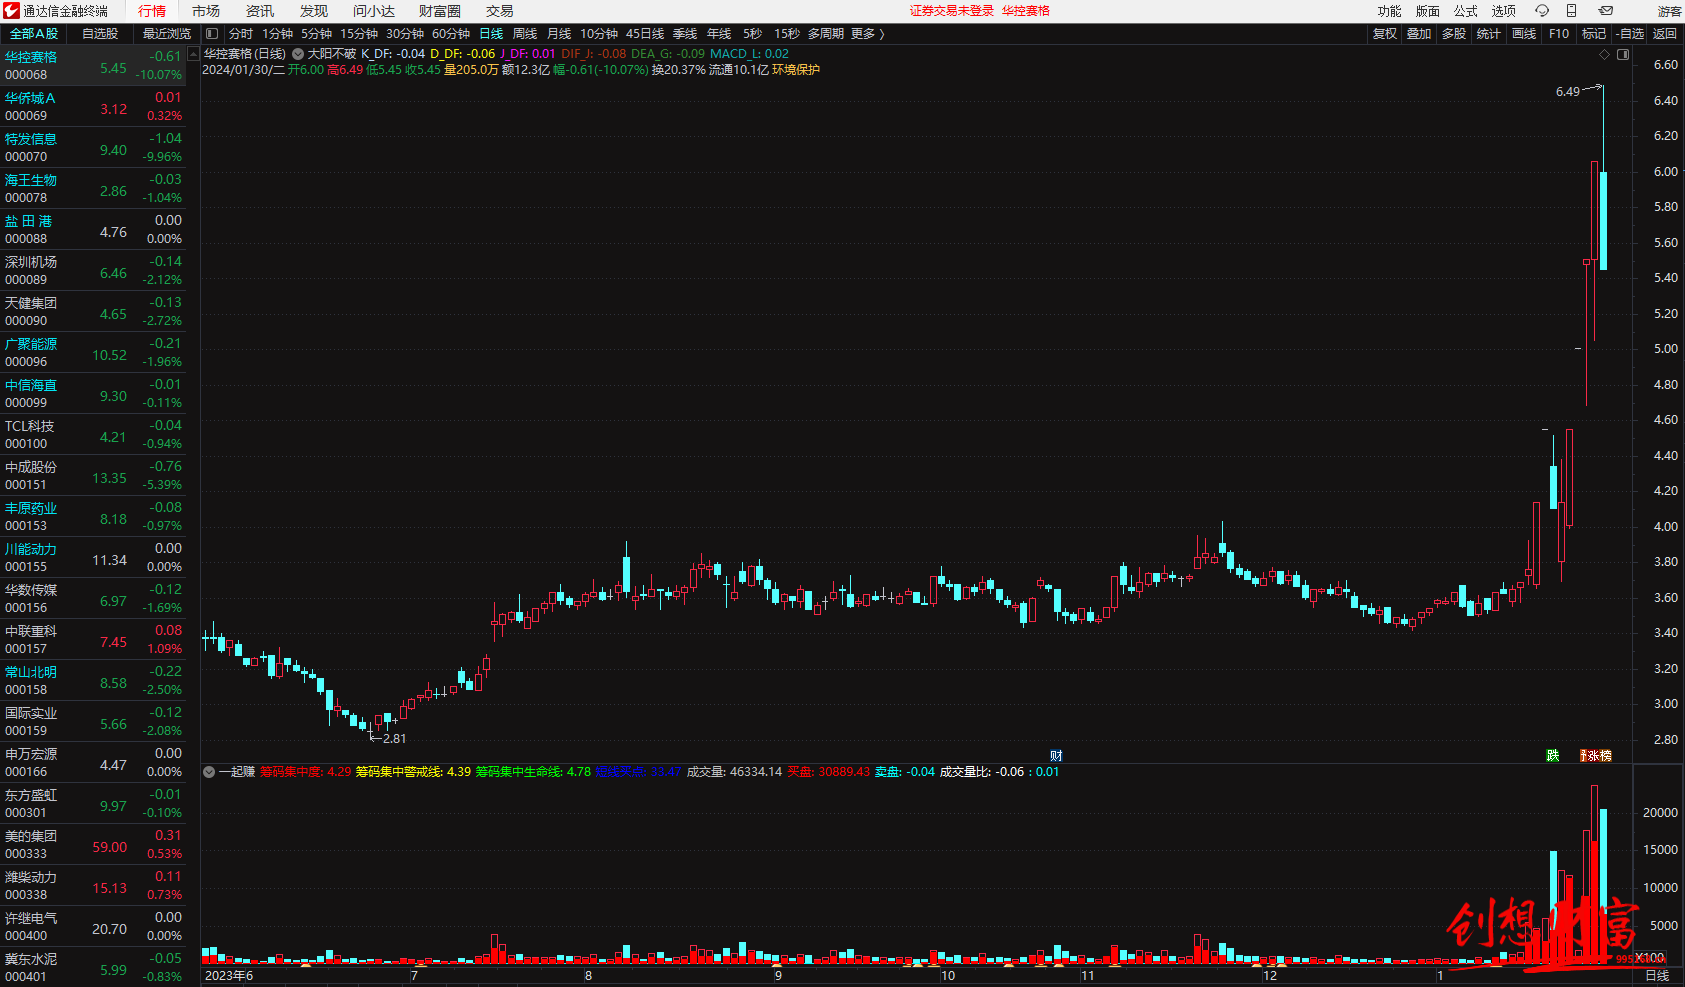Click the F10 button

click(1559, 34)
